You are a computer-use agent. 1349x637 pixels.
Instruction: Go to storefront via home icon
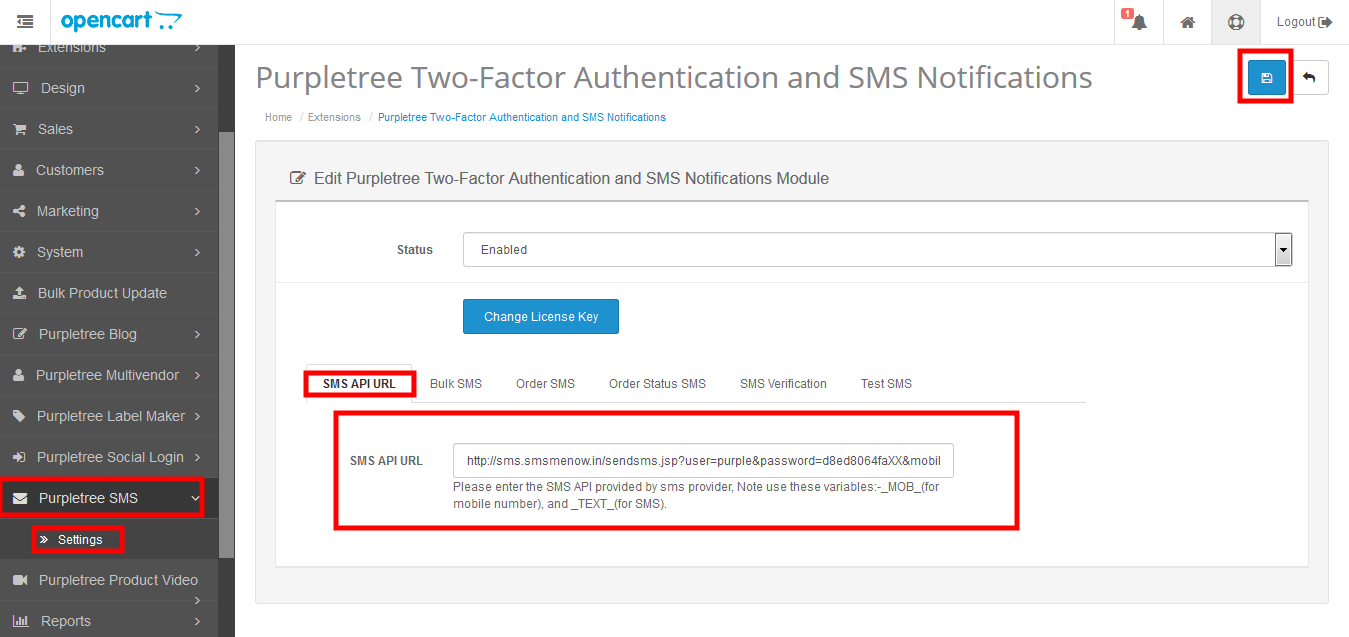tap(1187, 22)
